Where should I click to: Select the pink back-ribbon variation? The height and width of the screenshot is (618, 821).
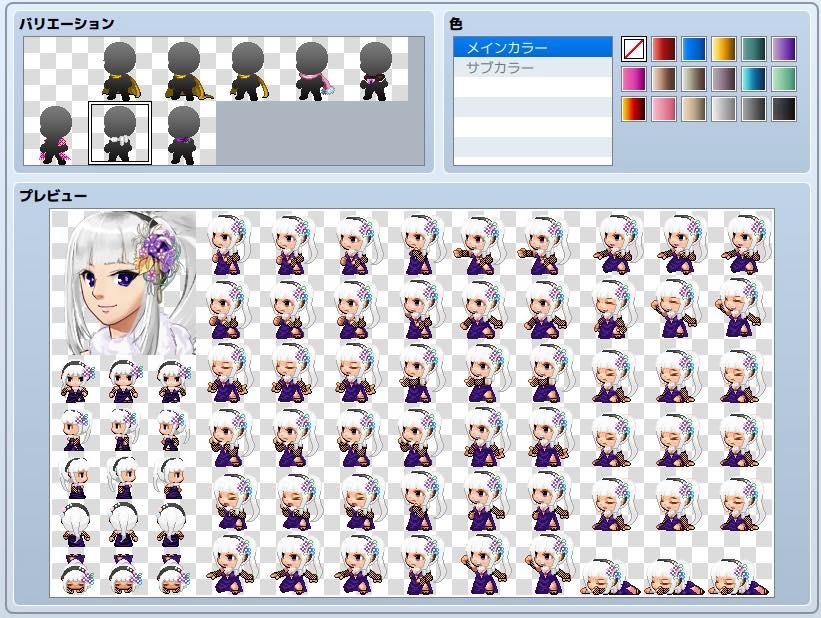point(53,135)
